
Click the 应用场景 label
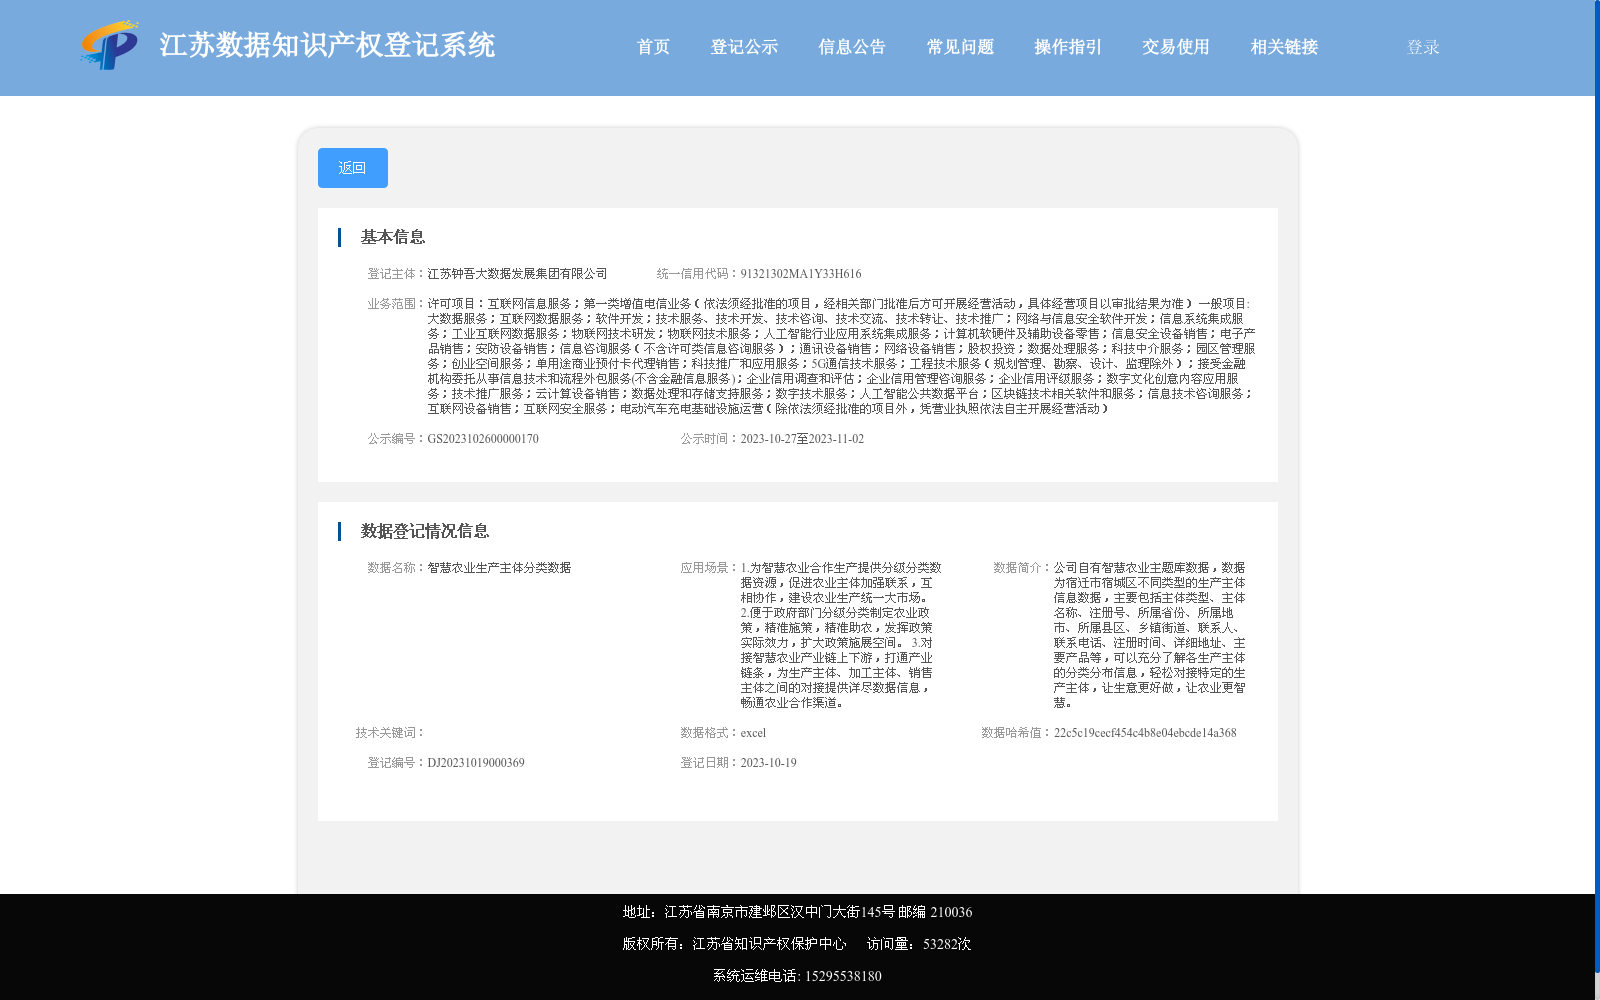tap(710, 568)
